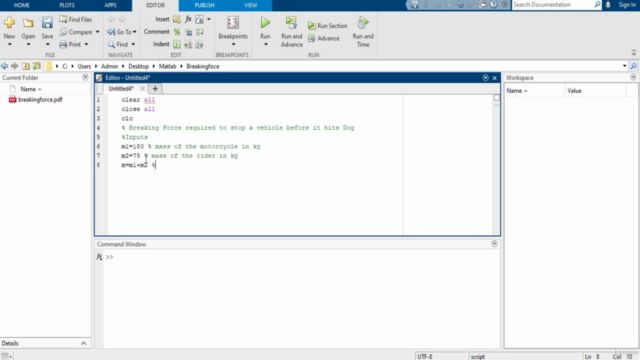The height and width of the screenshot is (360, 640).
Task: Open a file with the Open folder icon
Action: click(28, 23)
